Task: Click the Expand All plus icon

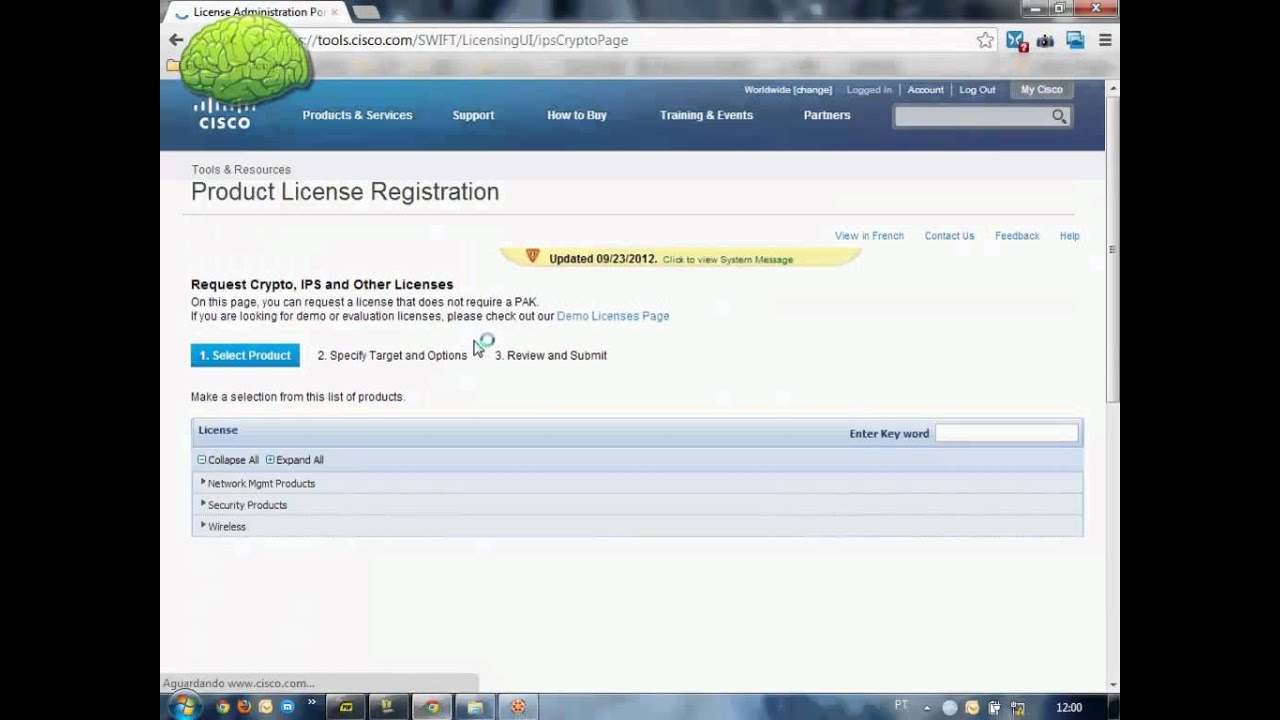Action: (270, 460)
